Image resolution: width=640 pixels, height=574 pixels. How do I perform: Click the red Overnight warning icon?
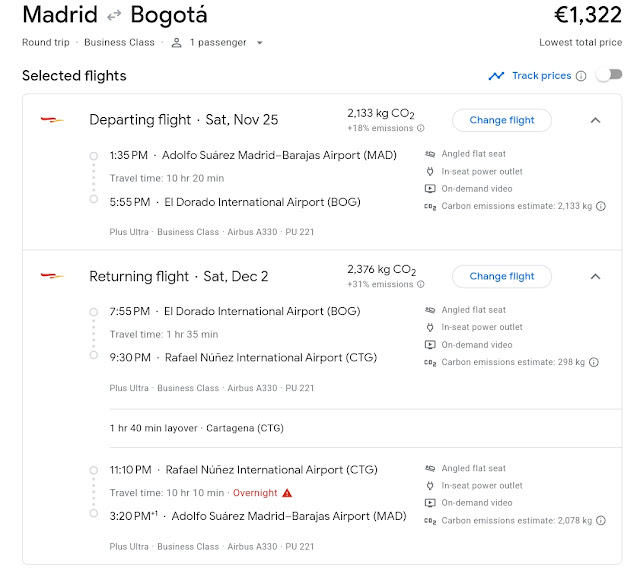coord(287,493)
